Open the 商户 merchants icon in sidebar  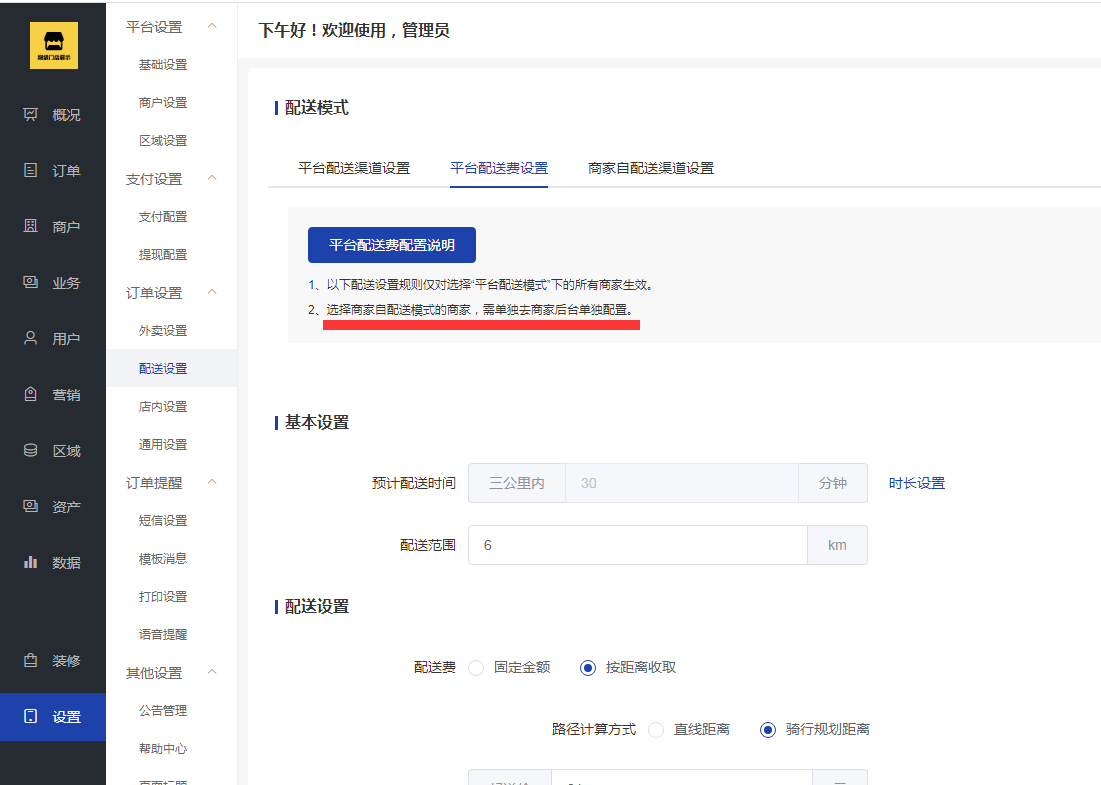30,226
